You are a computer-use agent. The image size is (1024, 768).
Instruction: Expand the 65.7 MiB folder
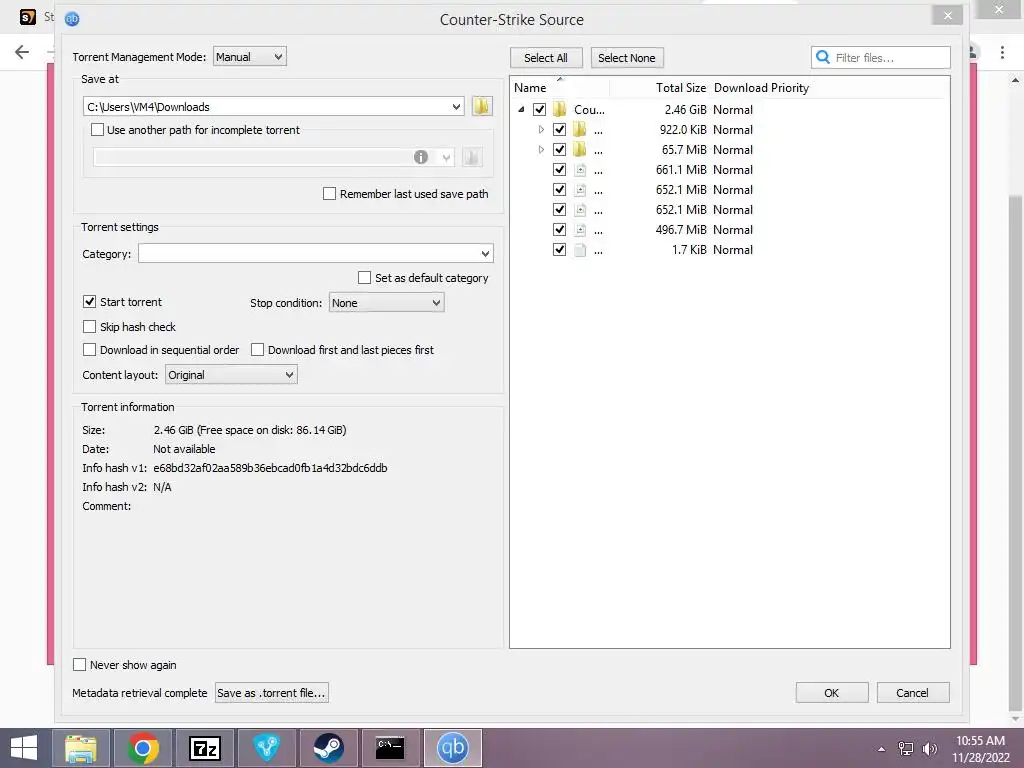[x=541, y=150]
